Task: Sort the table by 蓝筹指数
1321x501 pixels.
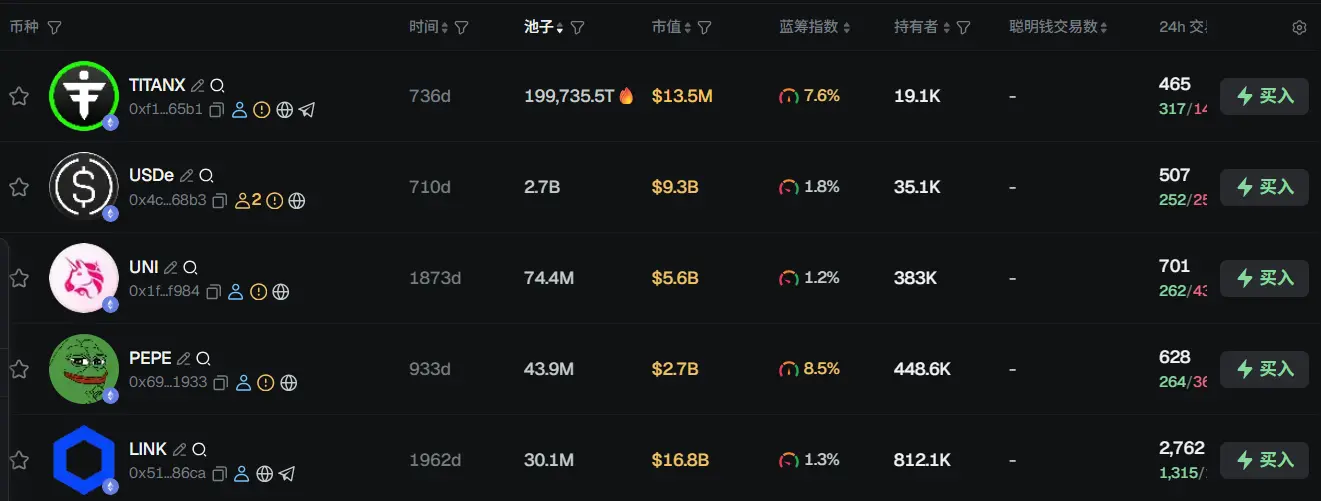Action: tap(814, 28)
